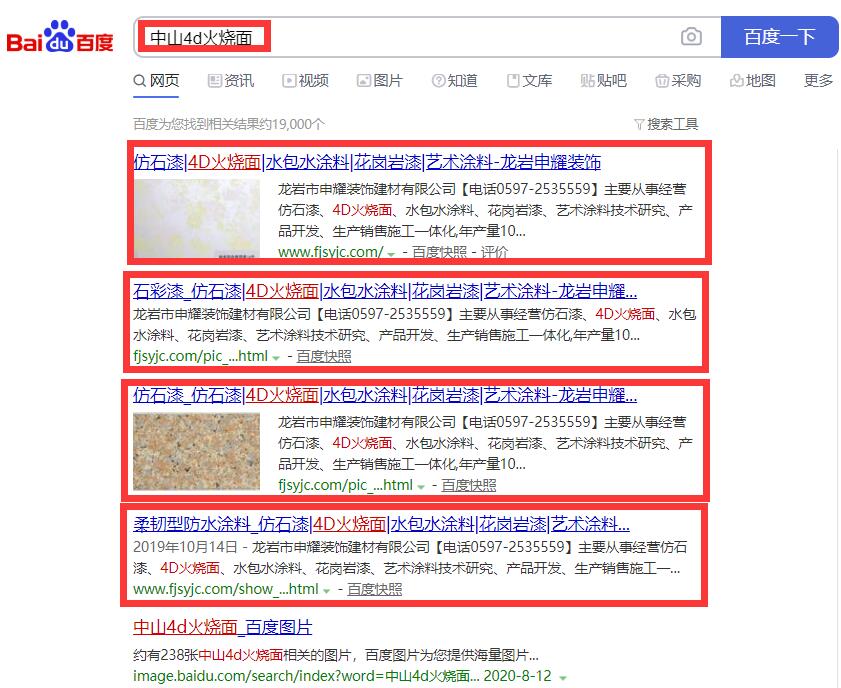Image resolution: width=841 pixels, height=688 pixels.
Task: Open the 文库 tab
Action: click(x=529, y=80)
